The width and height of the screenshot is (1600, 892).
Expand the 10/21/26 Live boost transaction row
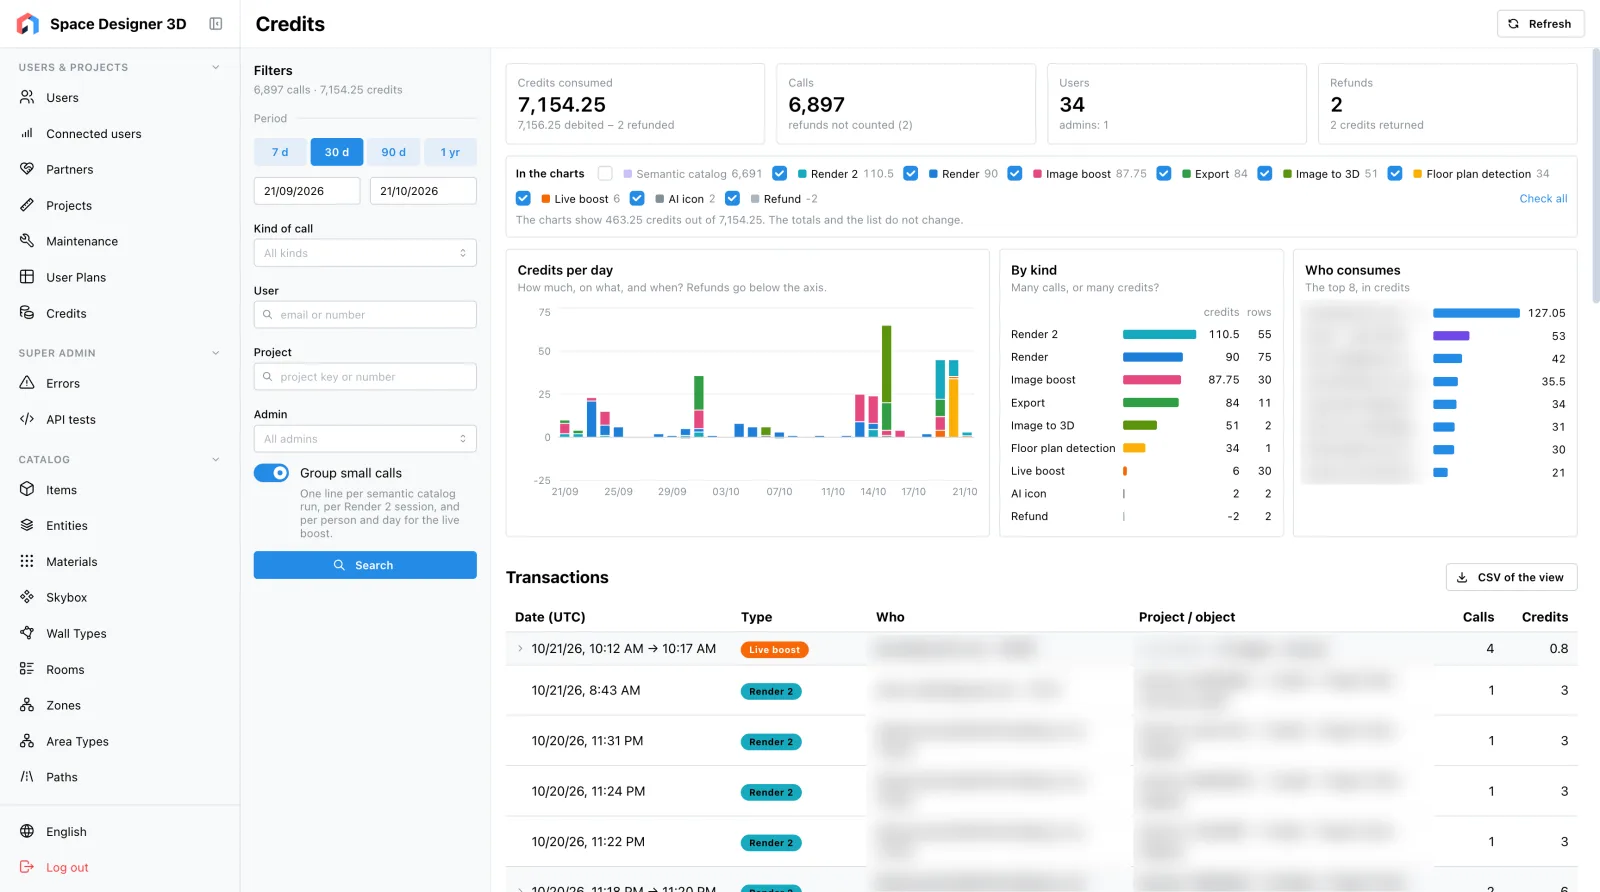(x=520, y=649)
